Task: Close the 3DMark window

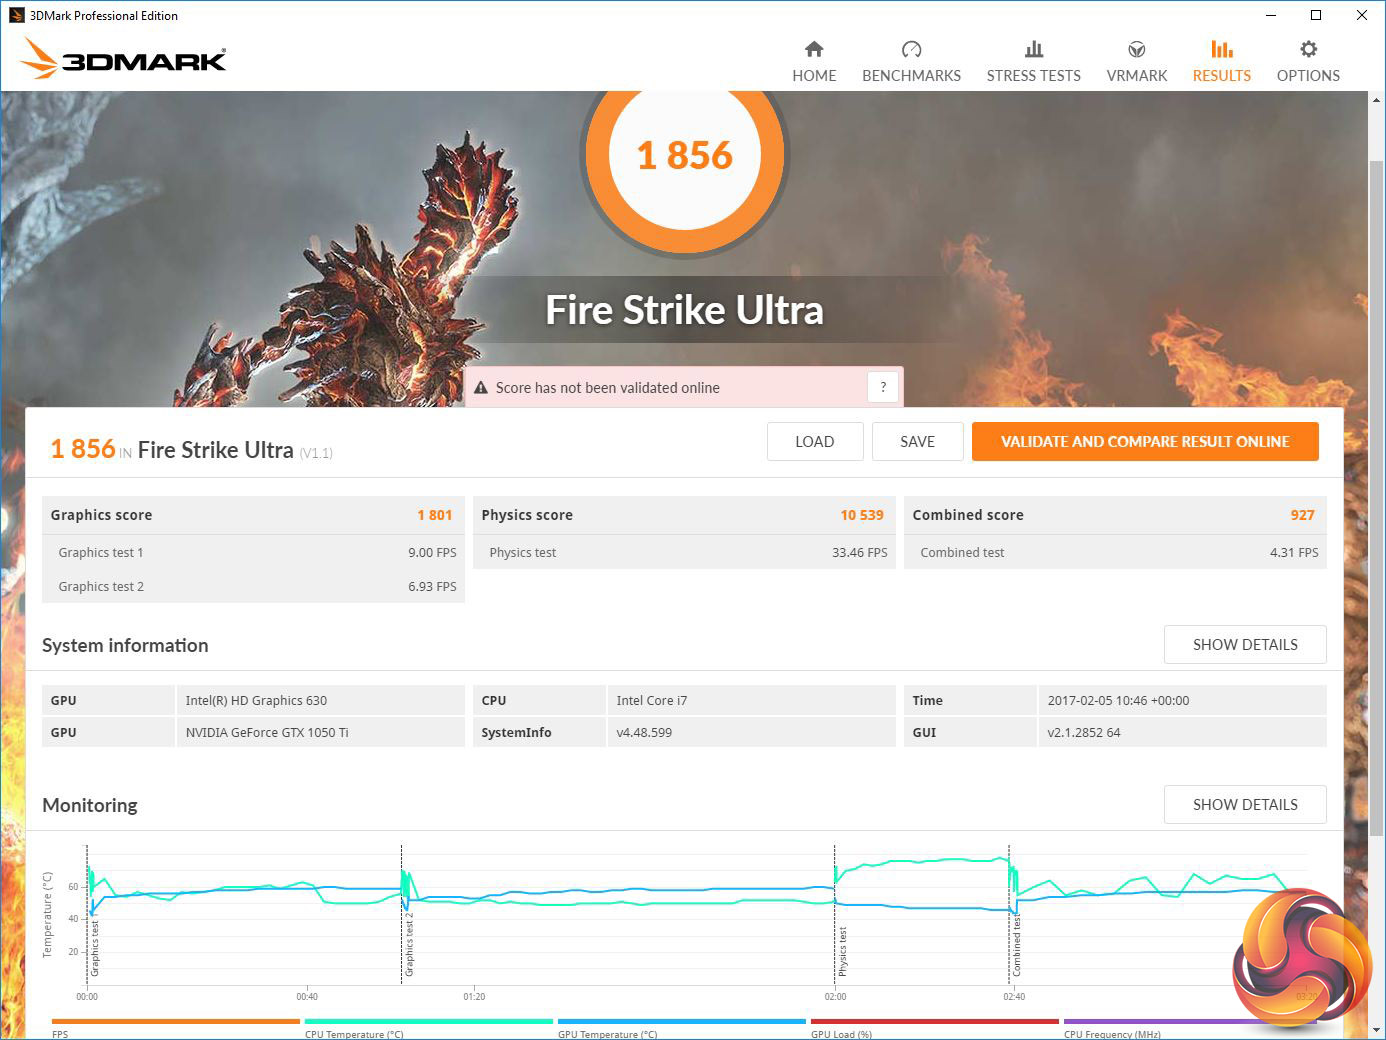Action: pyautogui.click(x=1361, y=15)
